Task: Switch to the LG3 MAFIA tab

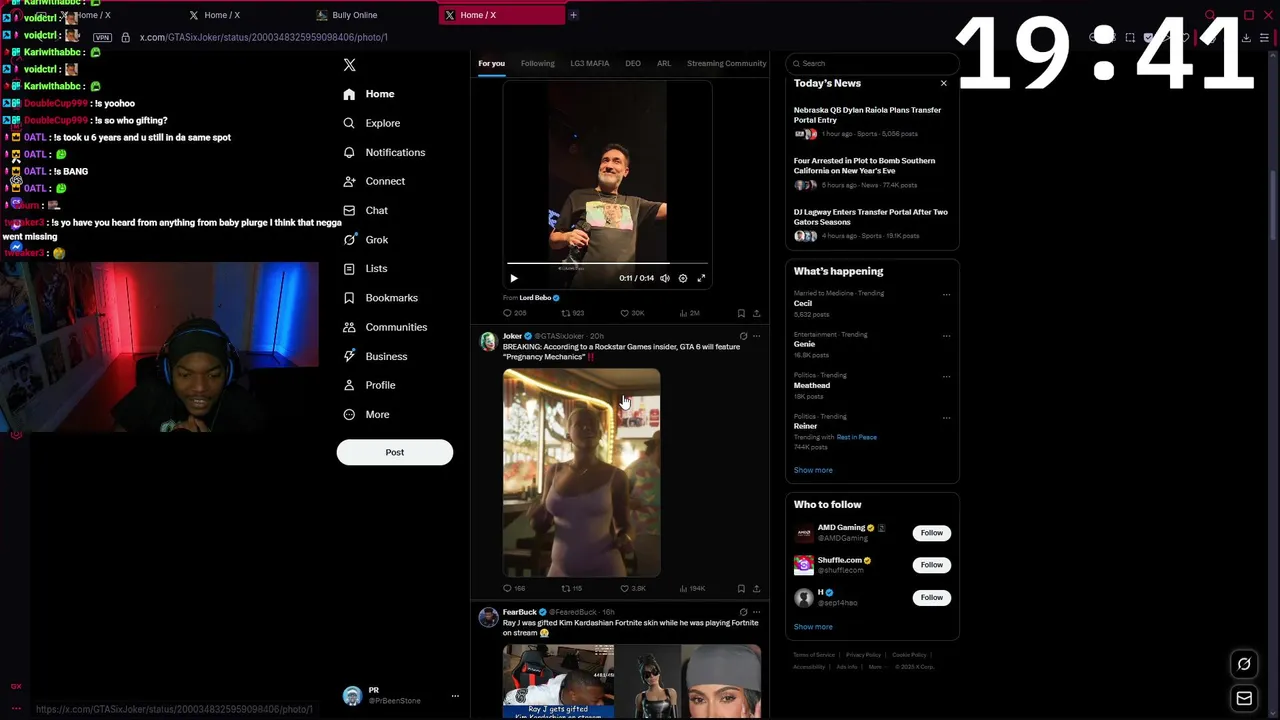Action: (x=589, y=63)
